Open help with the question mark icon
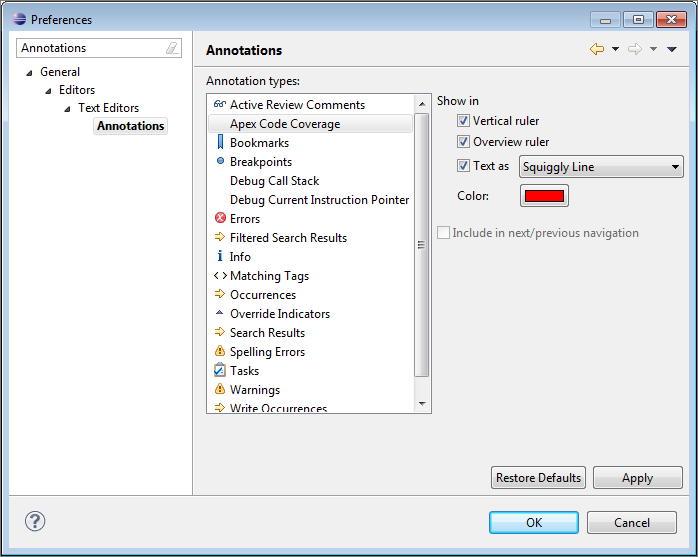Screen dimensions: 698x557 click(x=35, y=521)
